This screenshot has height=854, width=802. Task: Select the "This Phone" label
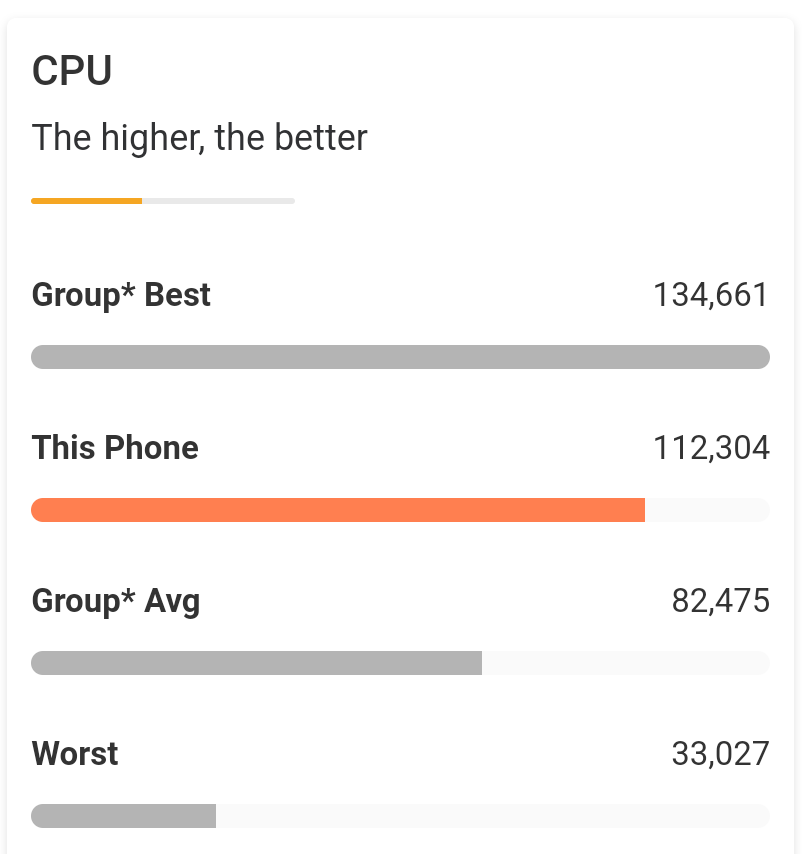[x=115, y=448]
